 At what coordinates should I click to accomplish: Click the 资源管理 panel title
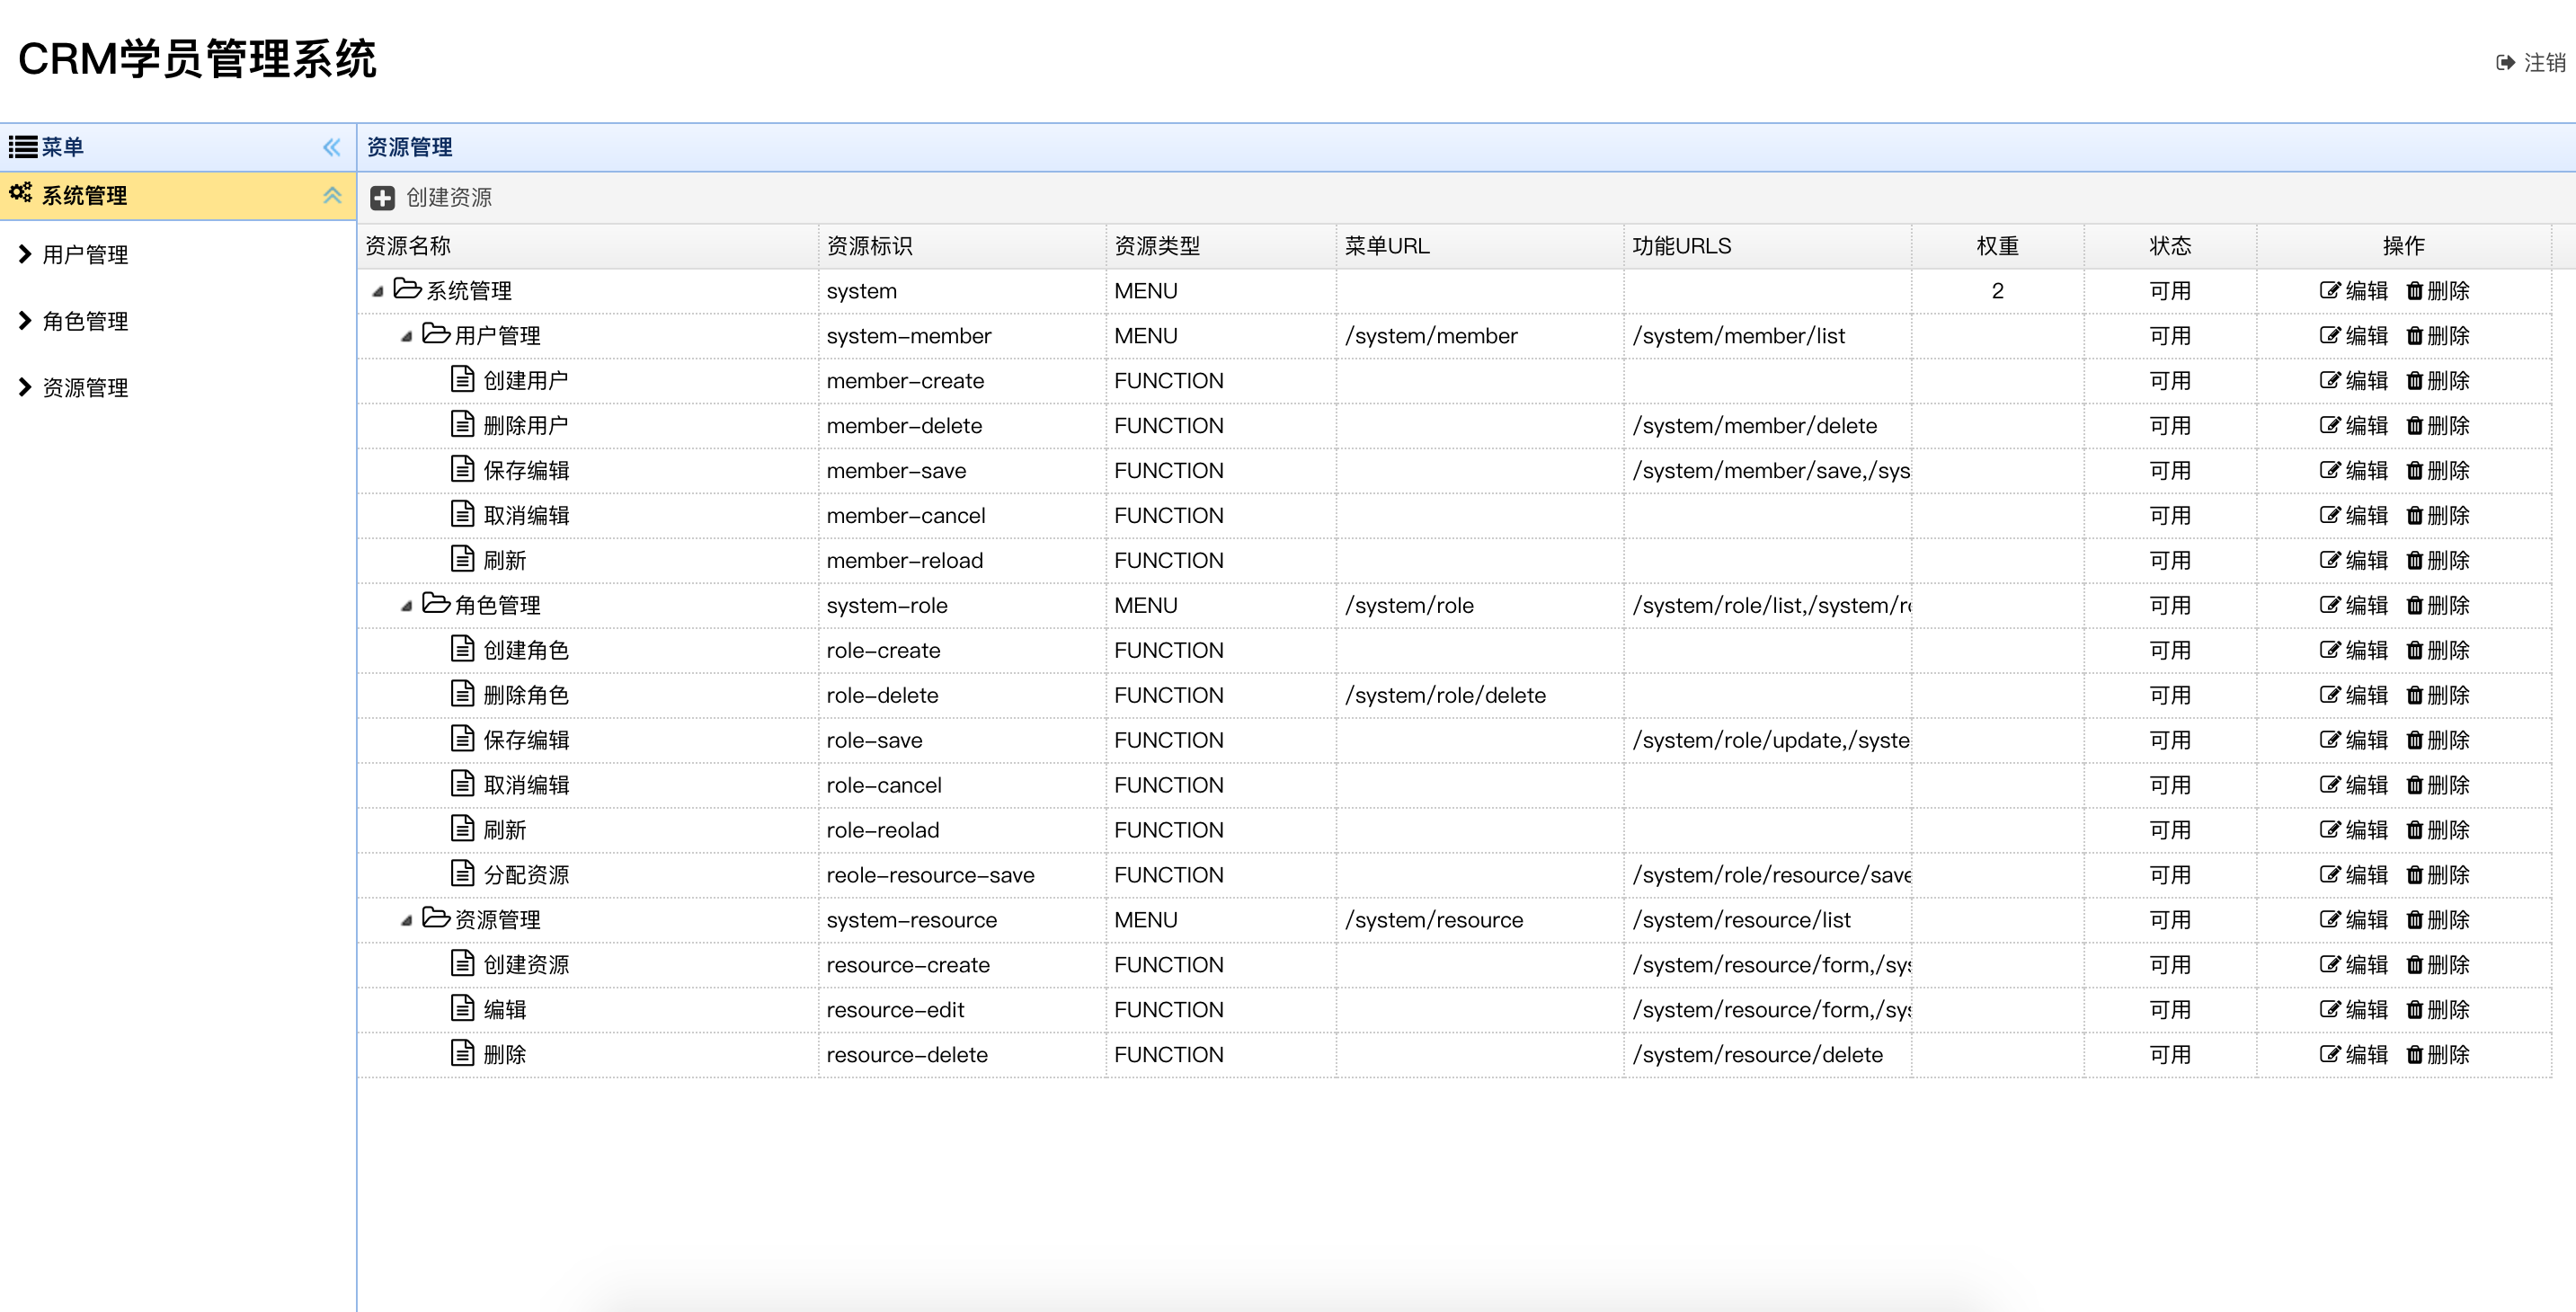click(x=409, y=147)
